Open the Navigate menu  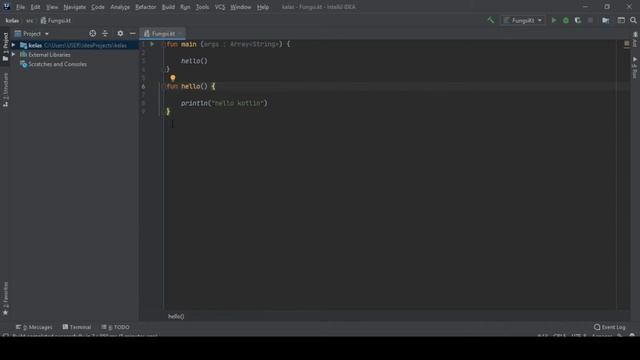(75, 7)
